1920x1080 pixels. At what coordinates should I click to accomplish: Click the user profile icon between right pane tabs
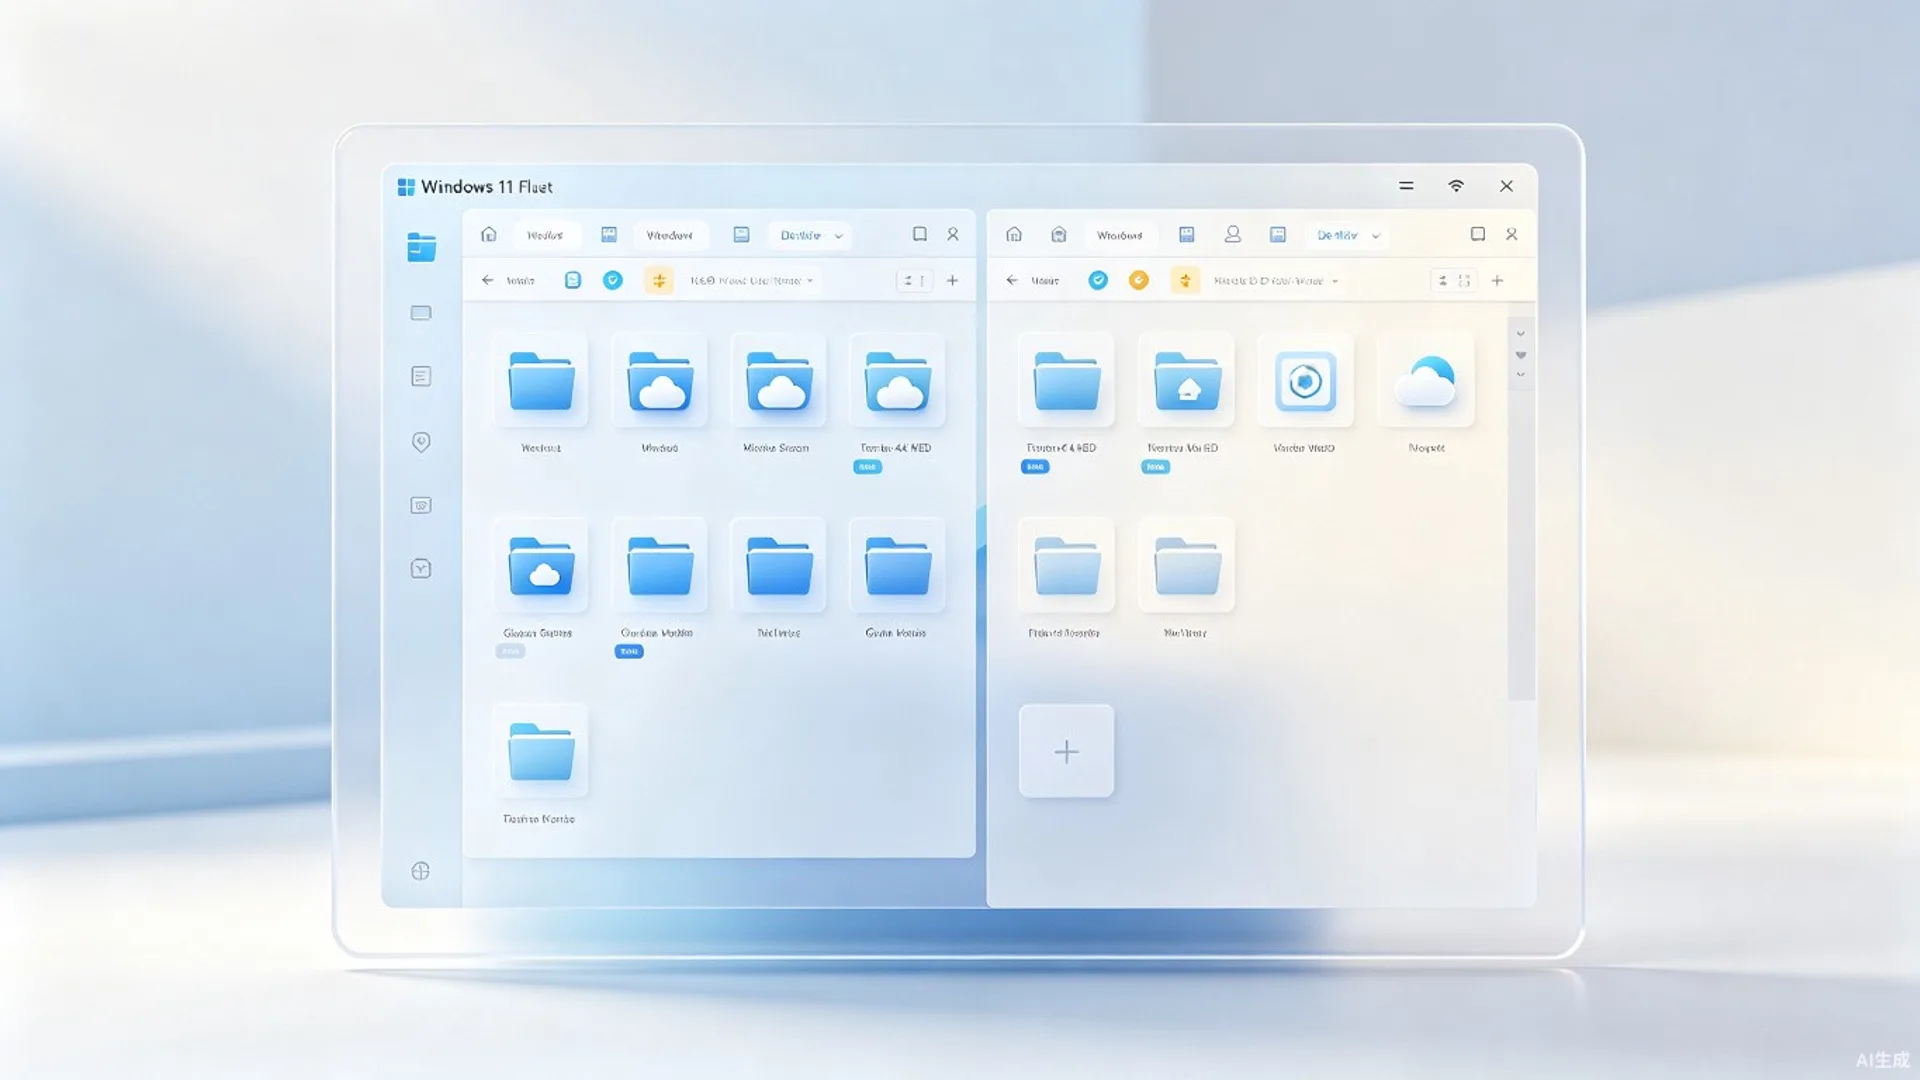point(1233,234)
